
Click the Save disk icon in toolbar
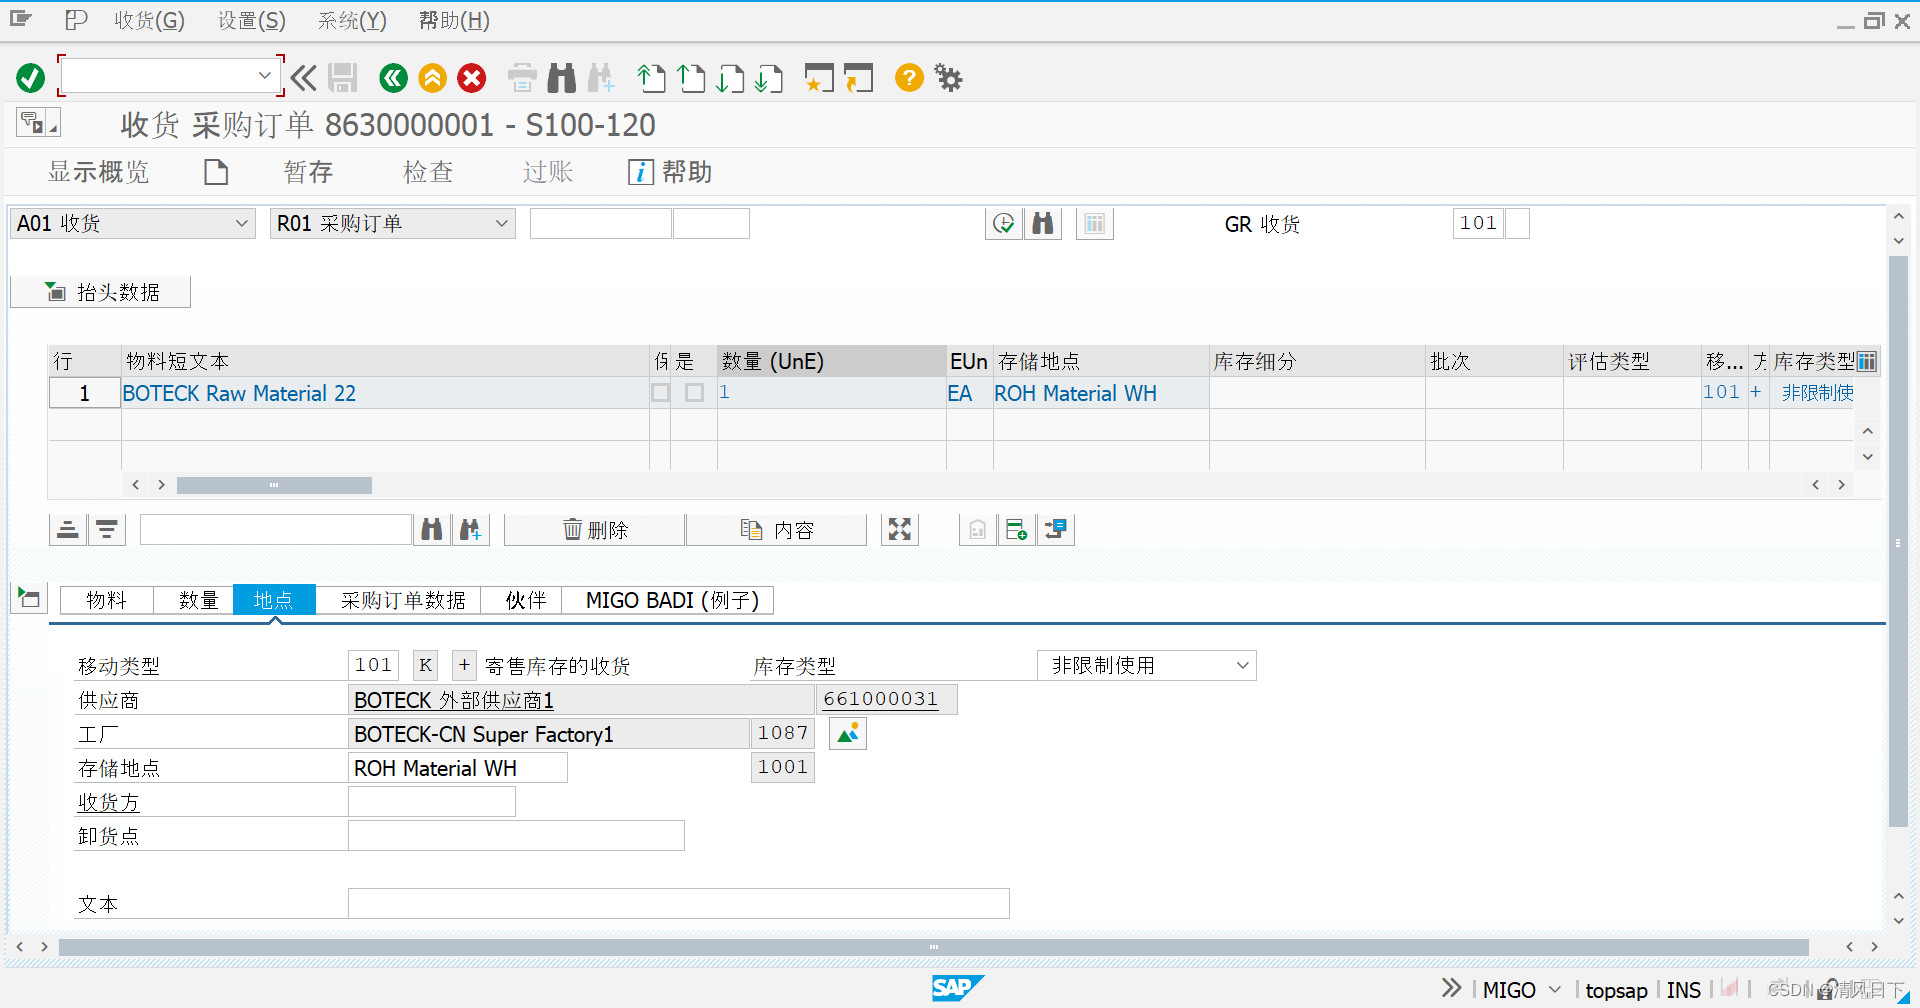point(343,78)
